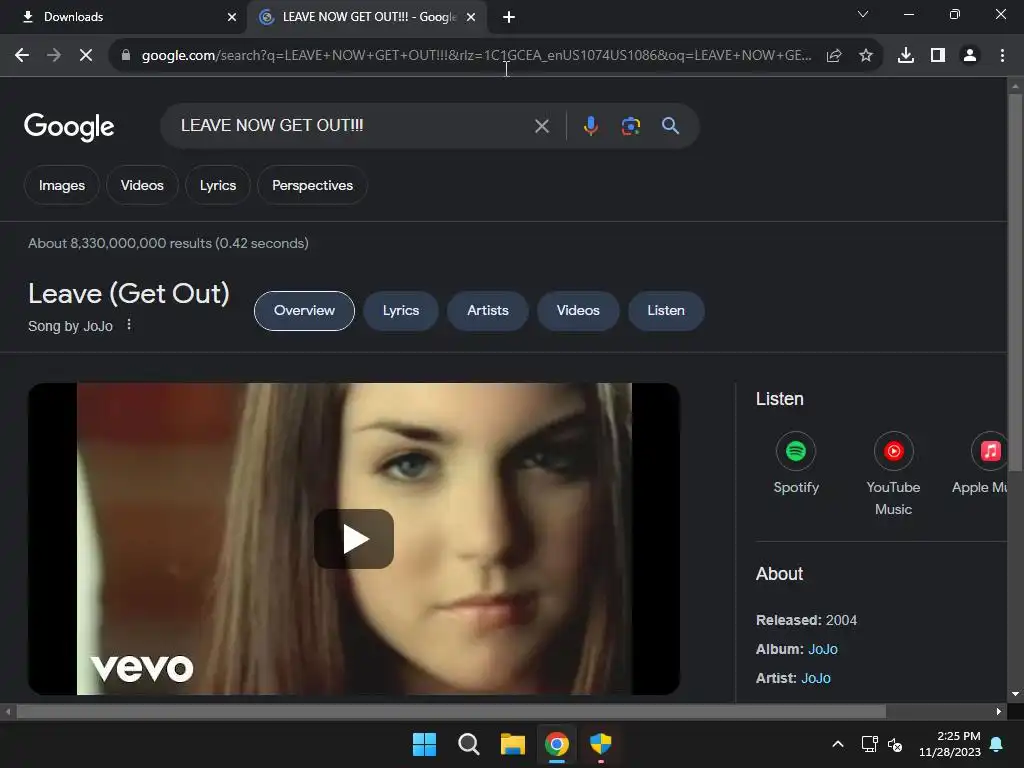Click the Leave (Get Out) song title
This screenshot has width=1024, height=768.
pos(129,293)
